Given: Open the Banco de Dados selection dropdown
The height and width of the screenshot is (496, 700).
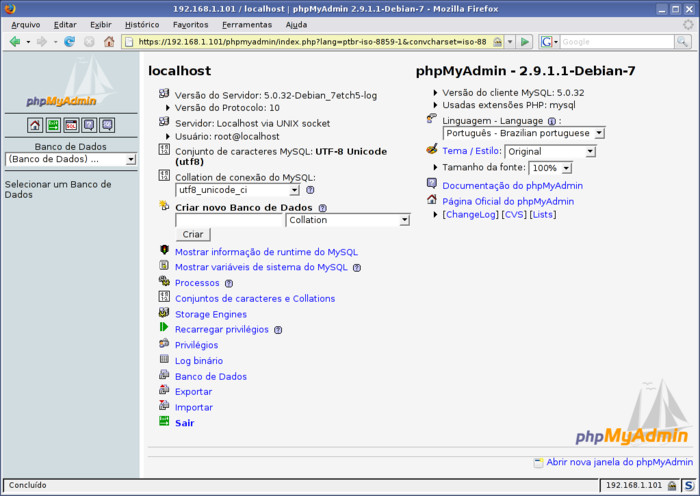Looking at the screenshot, I should coord(71,159).
